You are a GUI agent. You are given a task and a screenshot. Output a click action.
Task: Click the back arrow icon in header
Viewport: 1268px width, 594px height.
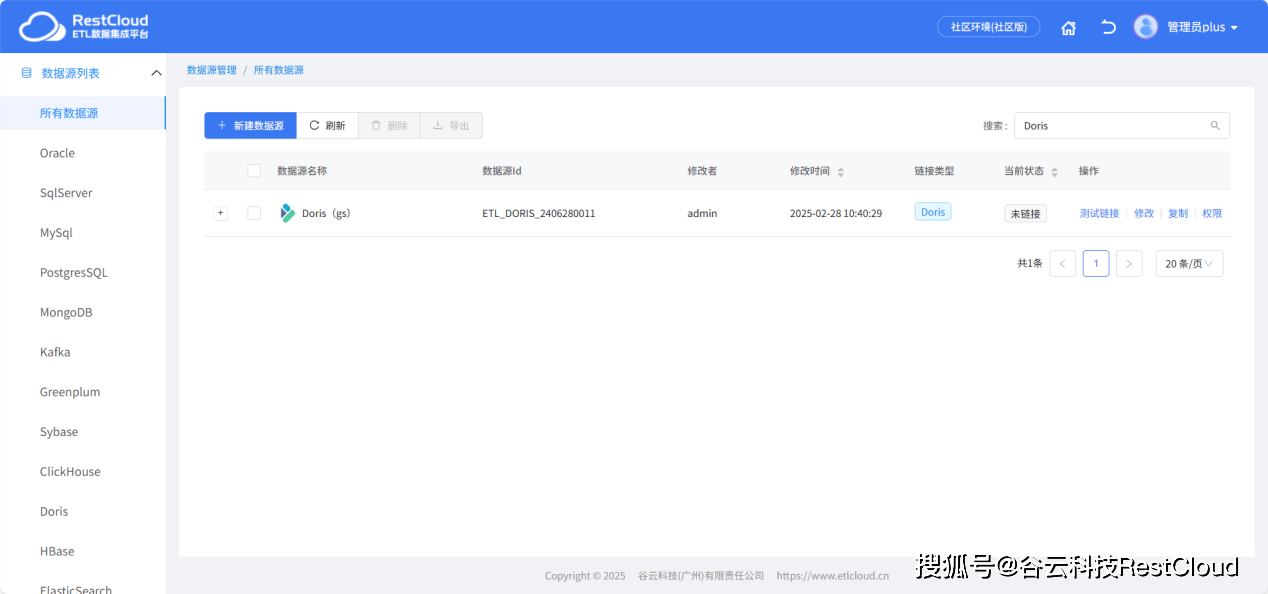coord(1108,27)
